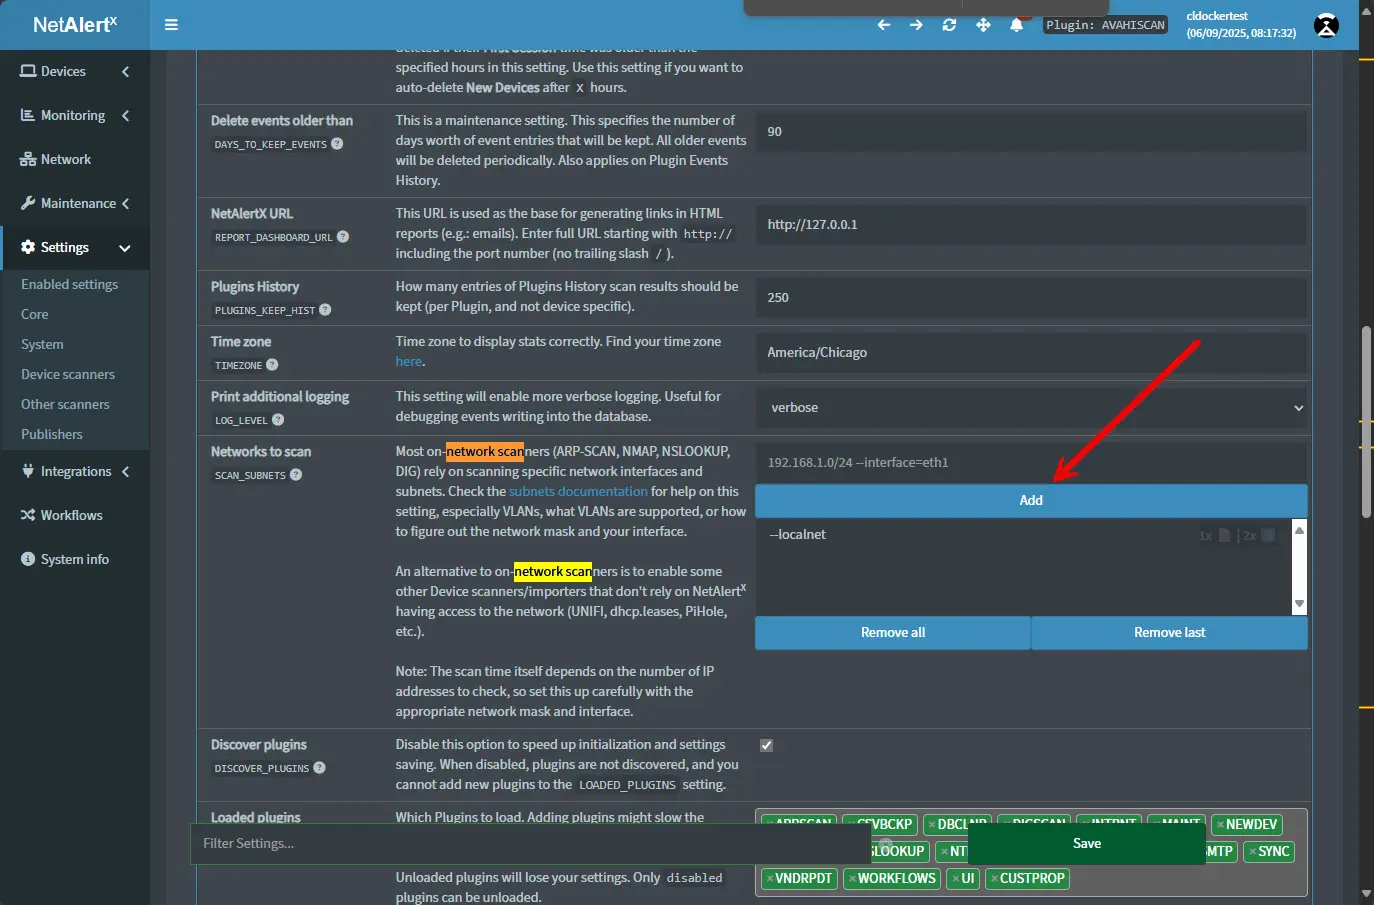Click the help icon next to TIMEZONE
This screenshot has width=1374, height=905.
(x=272, y=365)
